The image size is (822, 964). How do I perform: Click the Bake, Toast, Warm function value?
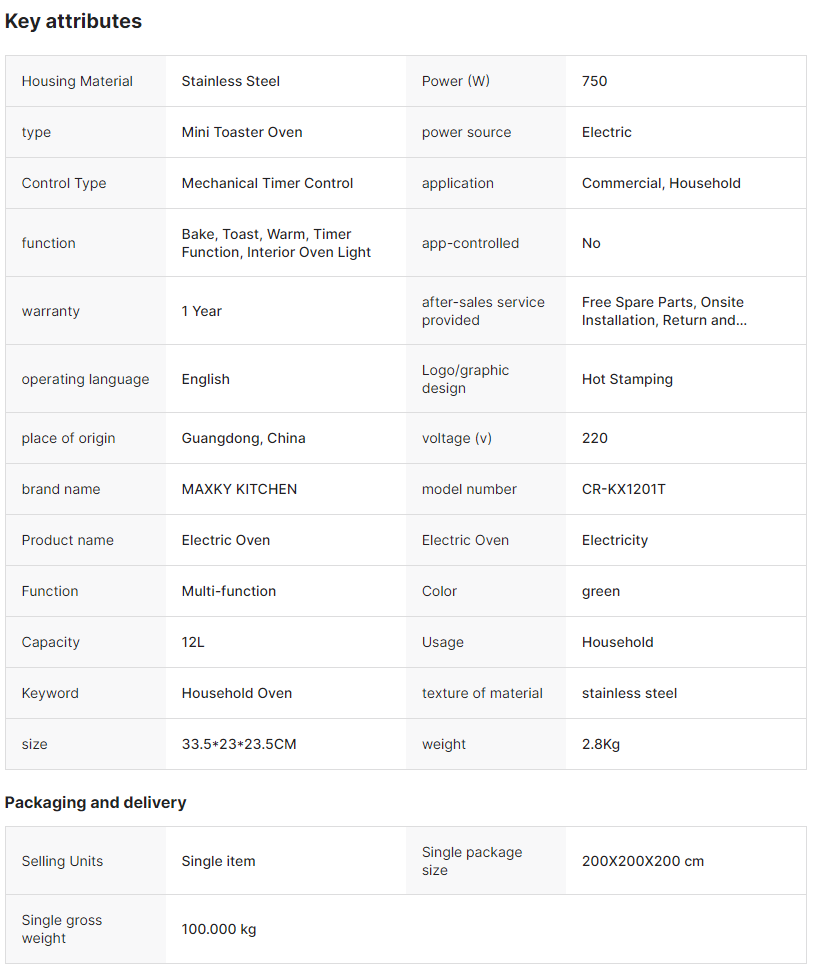click(275, 243)
